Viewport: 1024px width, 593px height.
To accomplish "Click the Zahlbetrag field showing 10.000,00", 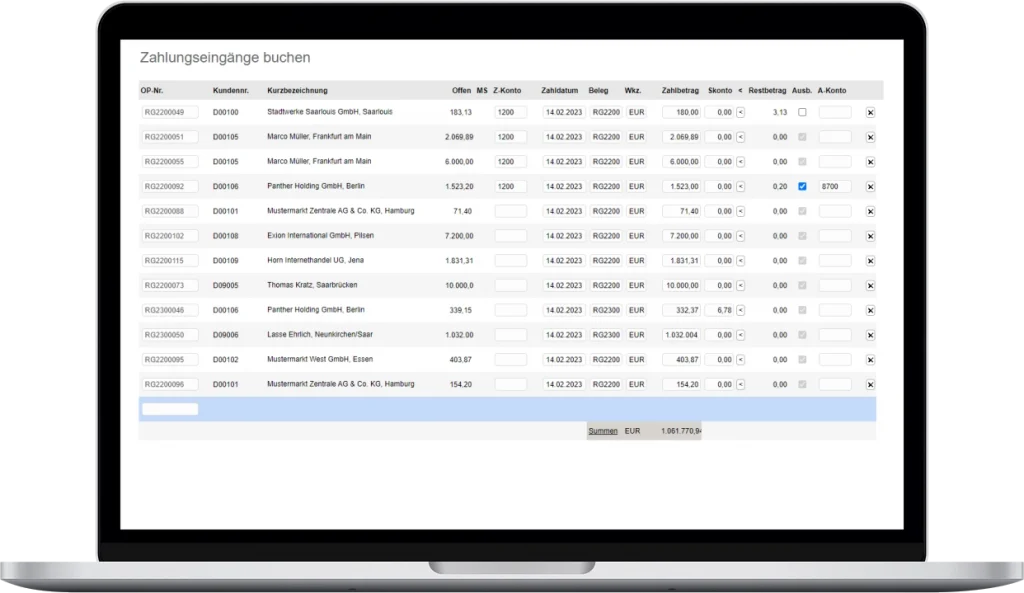I will tap(681, 286).
